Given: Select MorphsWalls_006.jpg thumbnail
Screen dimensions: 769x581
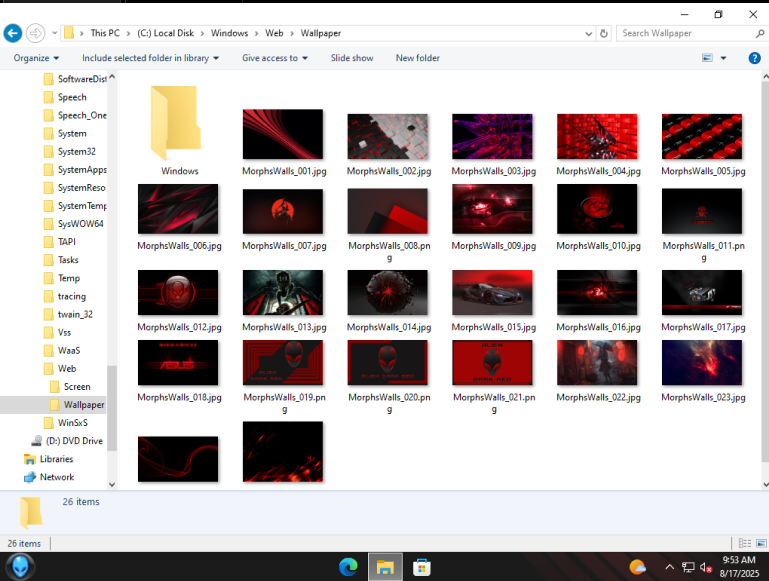Looking at the screenshot, I should 178,209.
